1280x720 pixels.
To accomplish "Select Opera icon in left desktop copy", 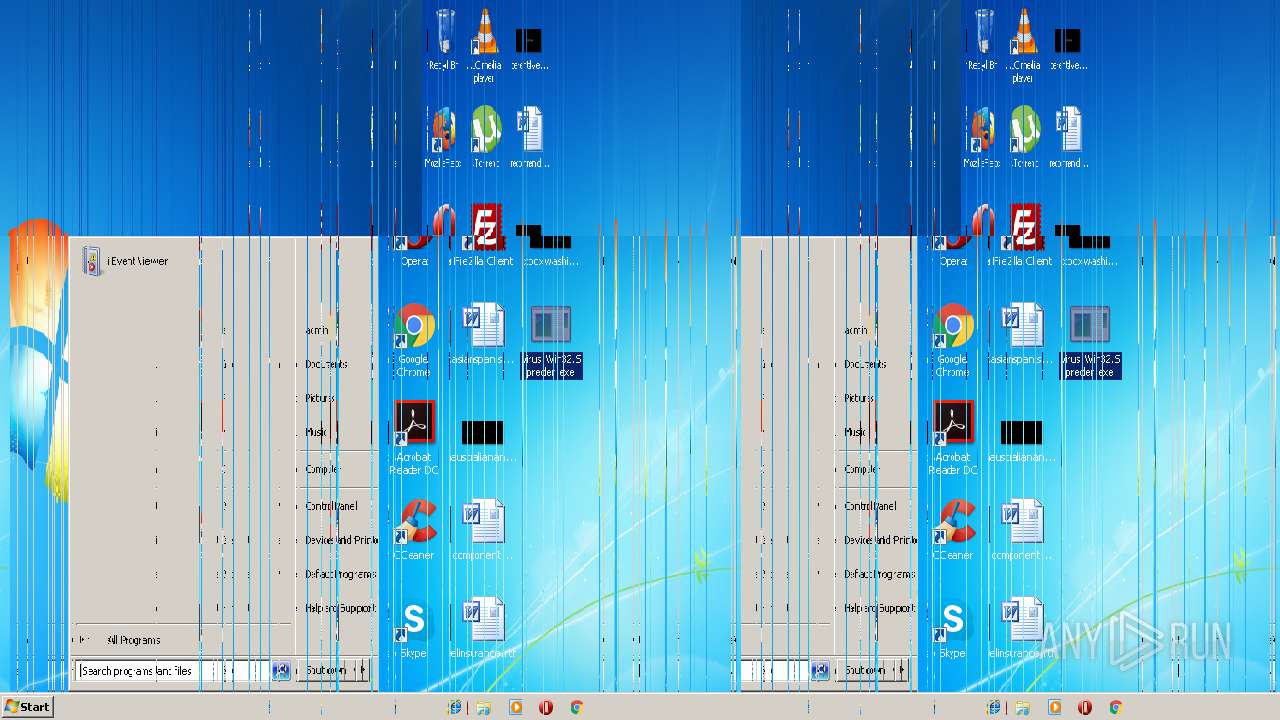I will (x=414, y=236).
